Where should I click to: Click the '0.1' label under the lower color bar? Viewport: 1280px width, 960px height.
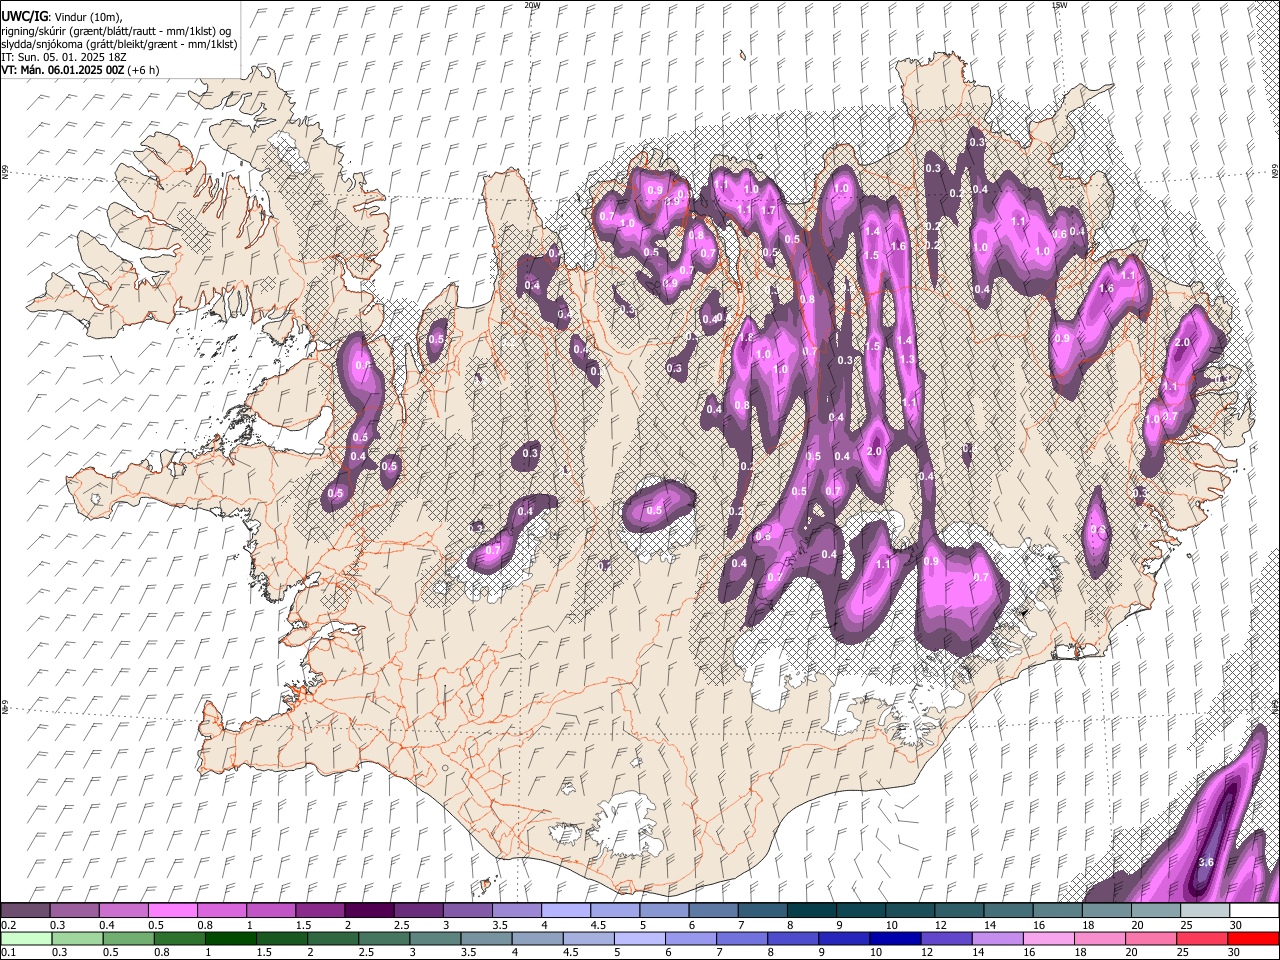[x=8, y=952]
